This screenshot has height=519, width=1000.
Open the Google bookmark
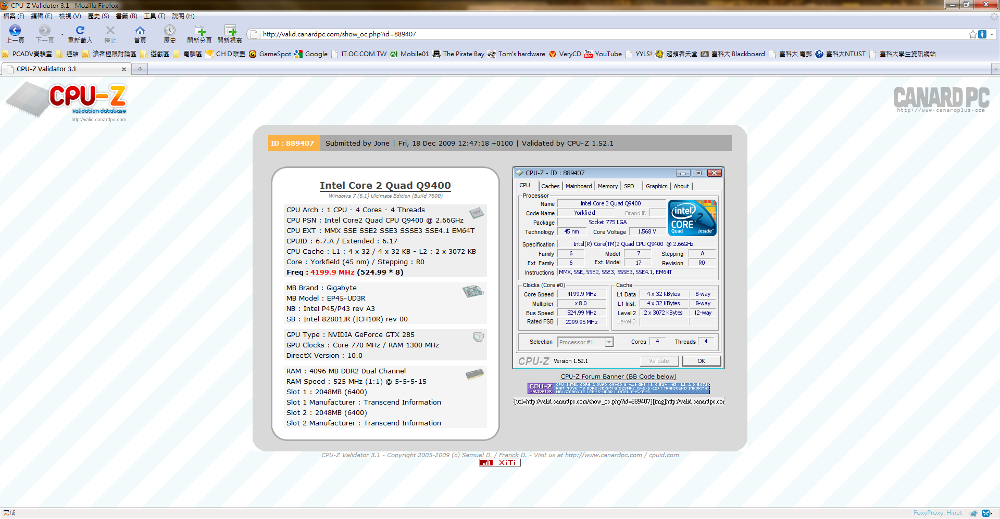coord(311,54)
